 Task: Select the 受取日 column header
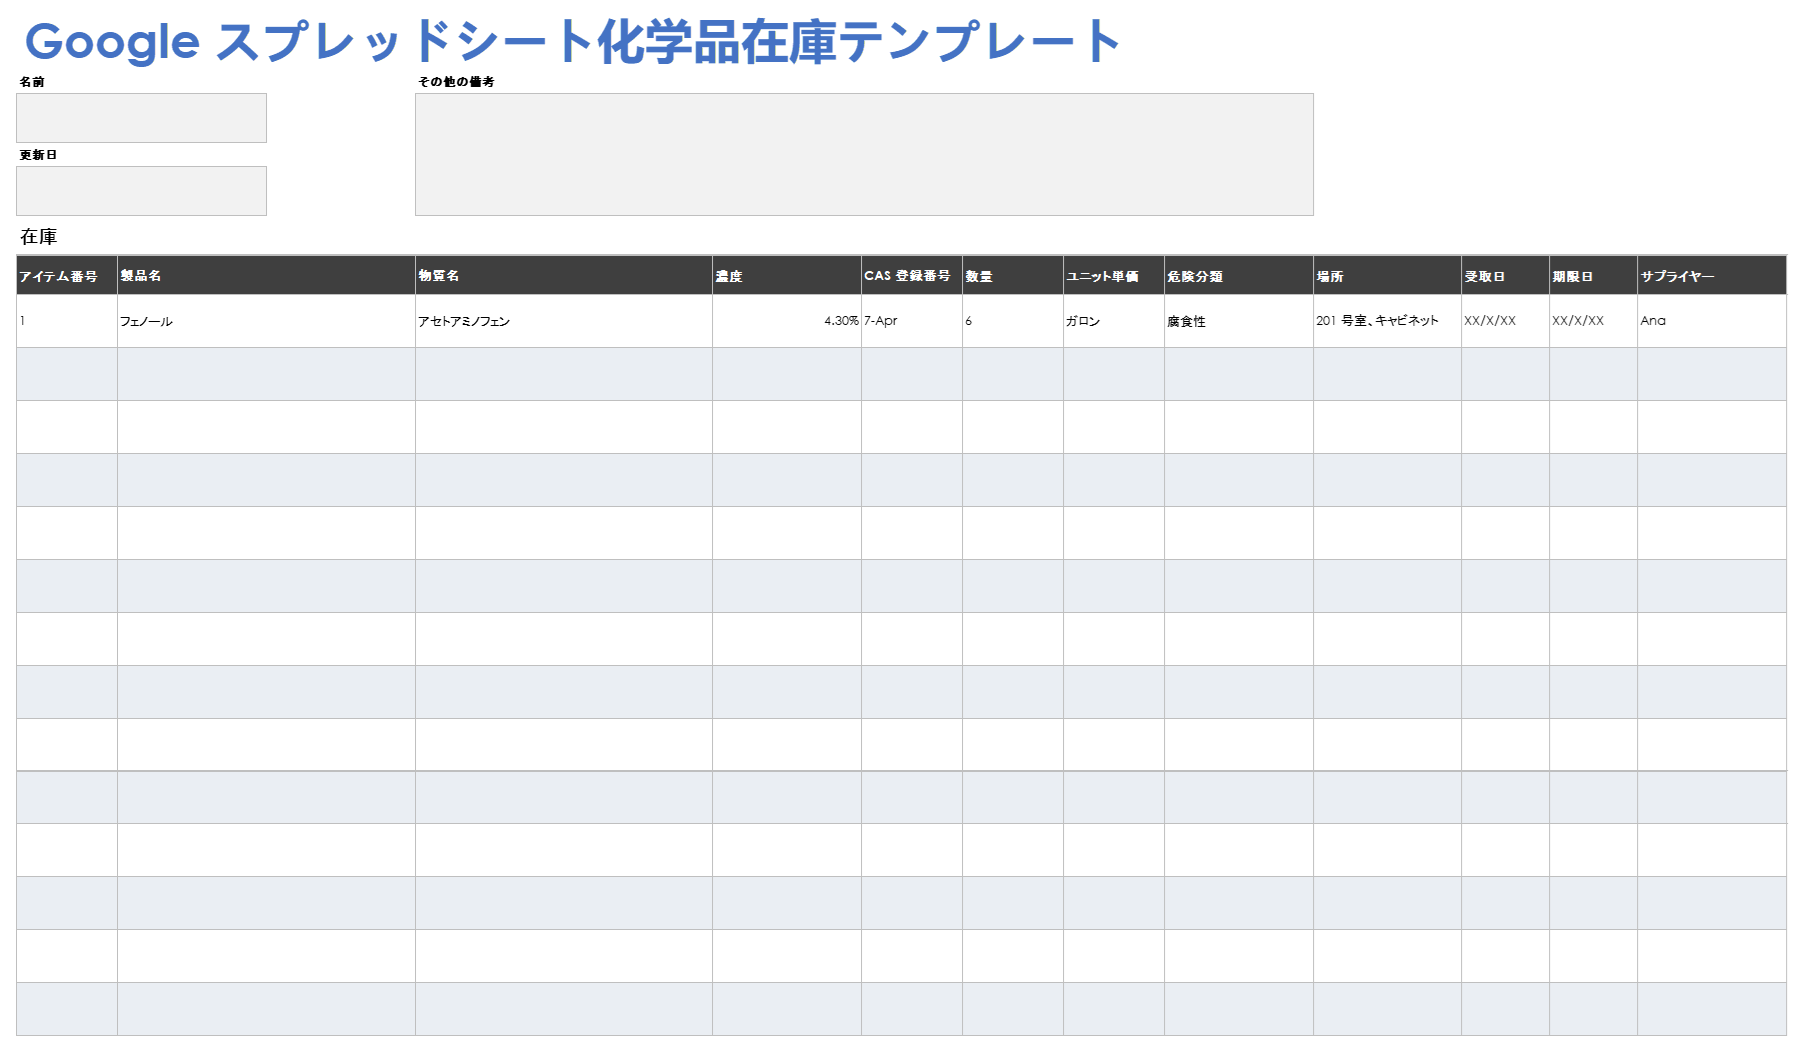pyautogui.click(x=1506, y=275)
